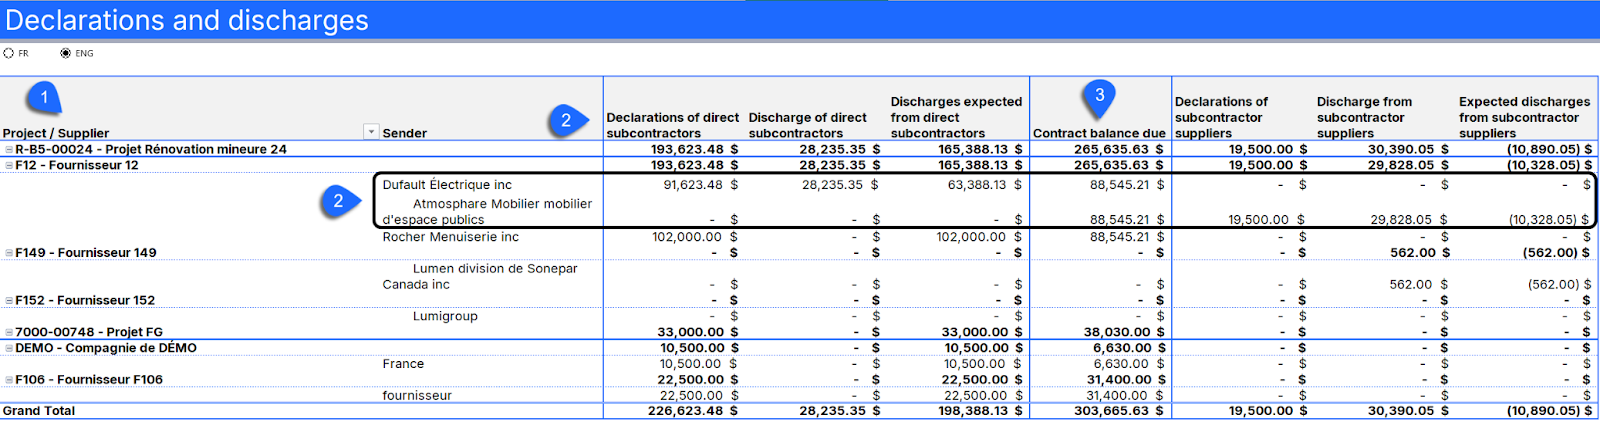
Task: Select the FR language radio button
Action: (9, 53)
